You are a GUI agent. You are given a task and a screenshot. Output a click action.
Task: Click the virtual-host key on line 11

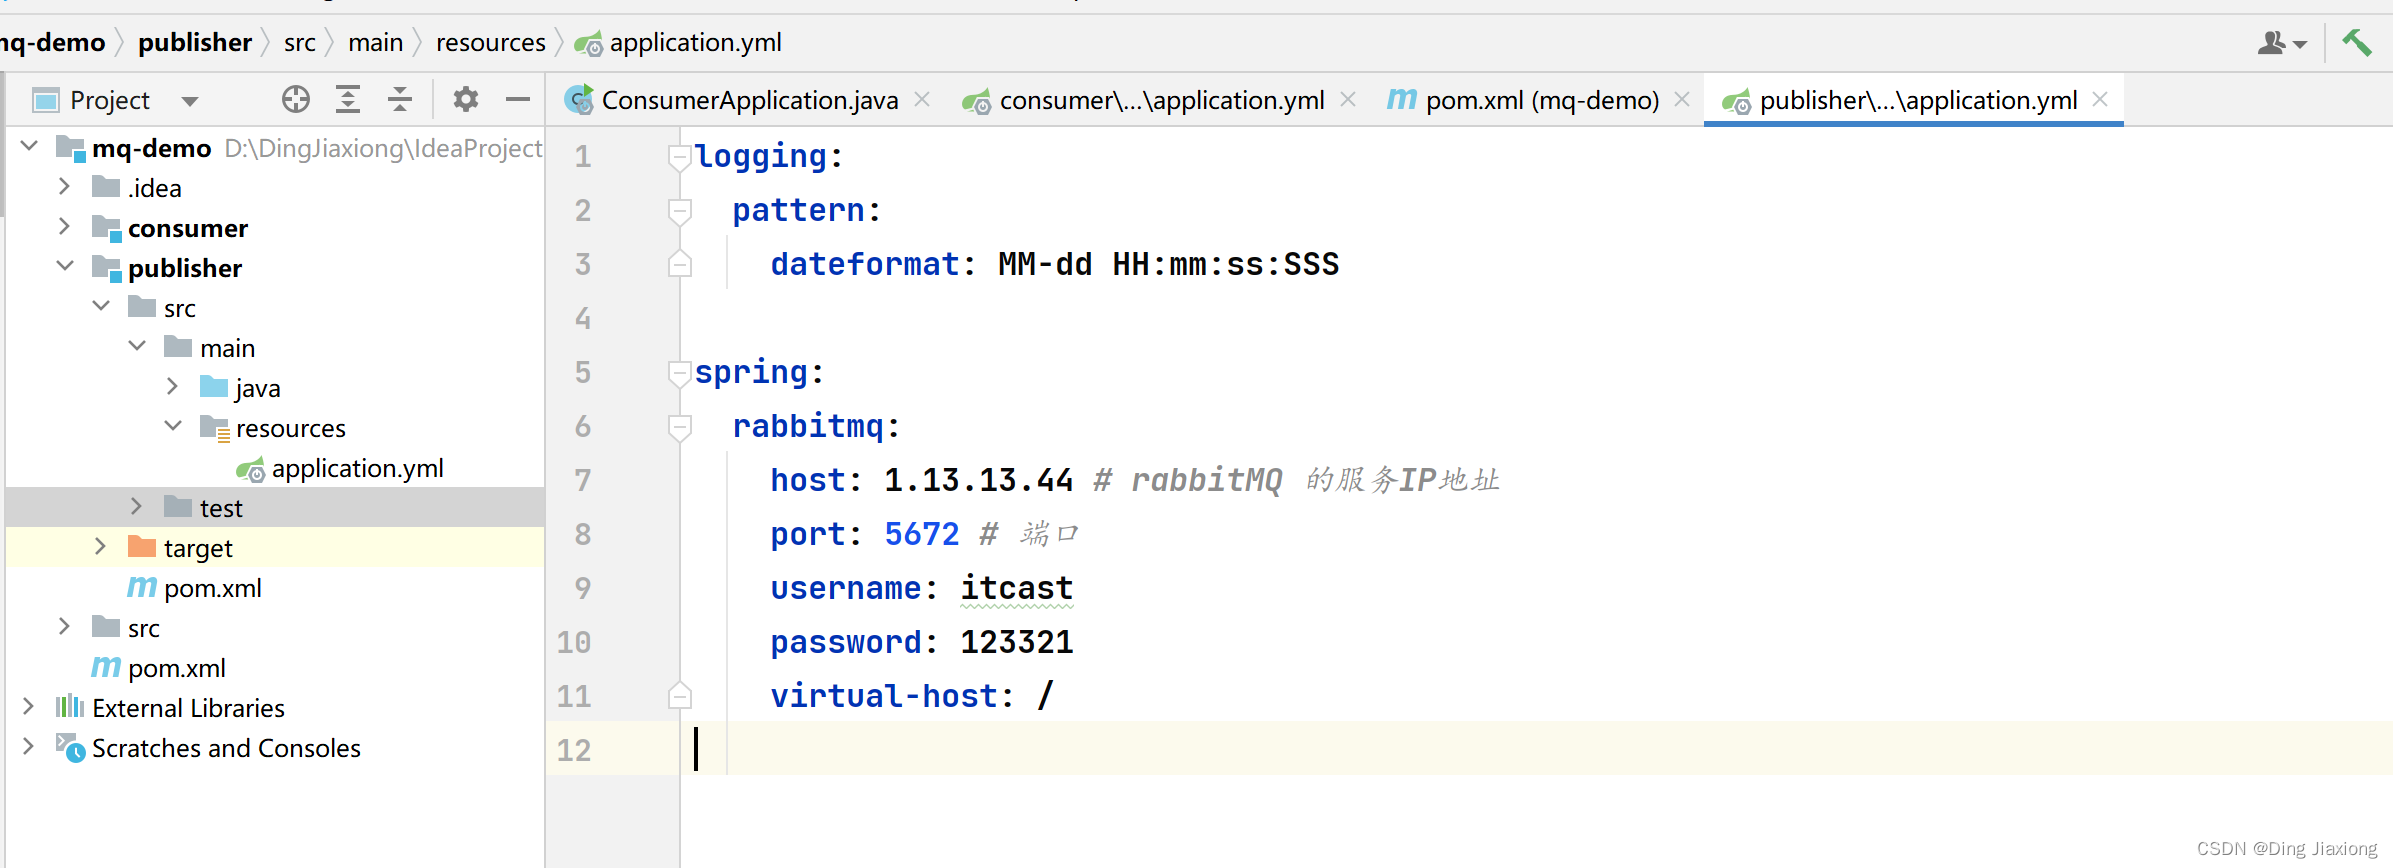884,696
